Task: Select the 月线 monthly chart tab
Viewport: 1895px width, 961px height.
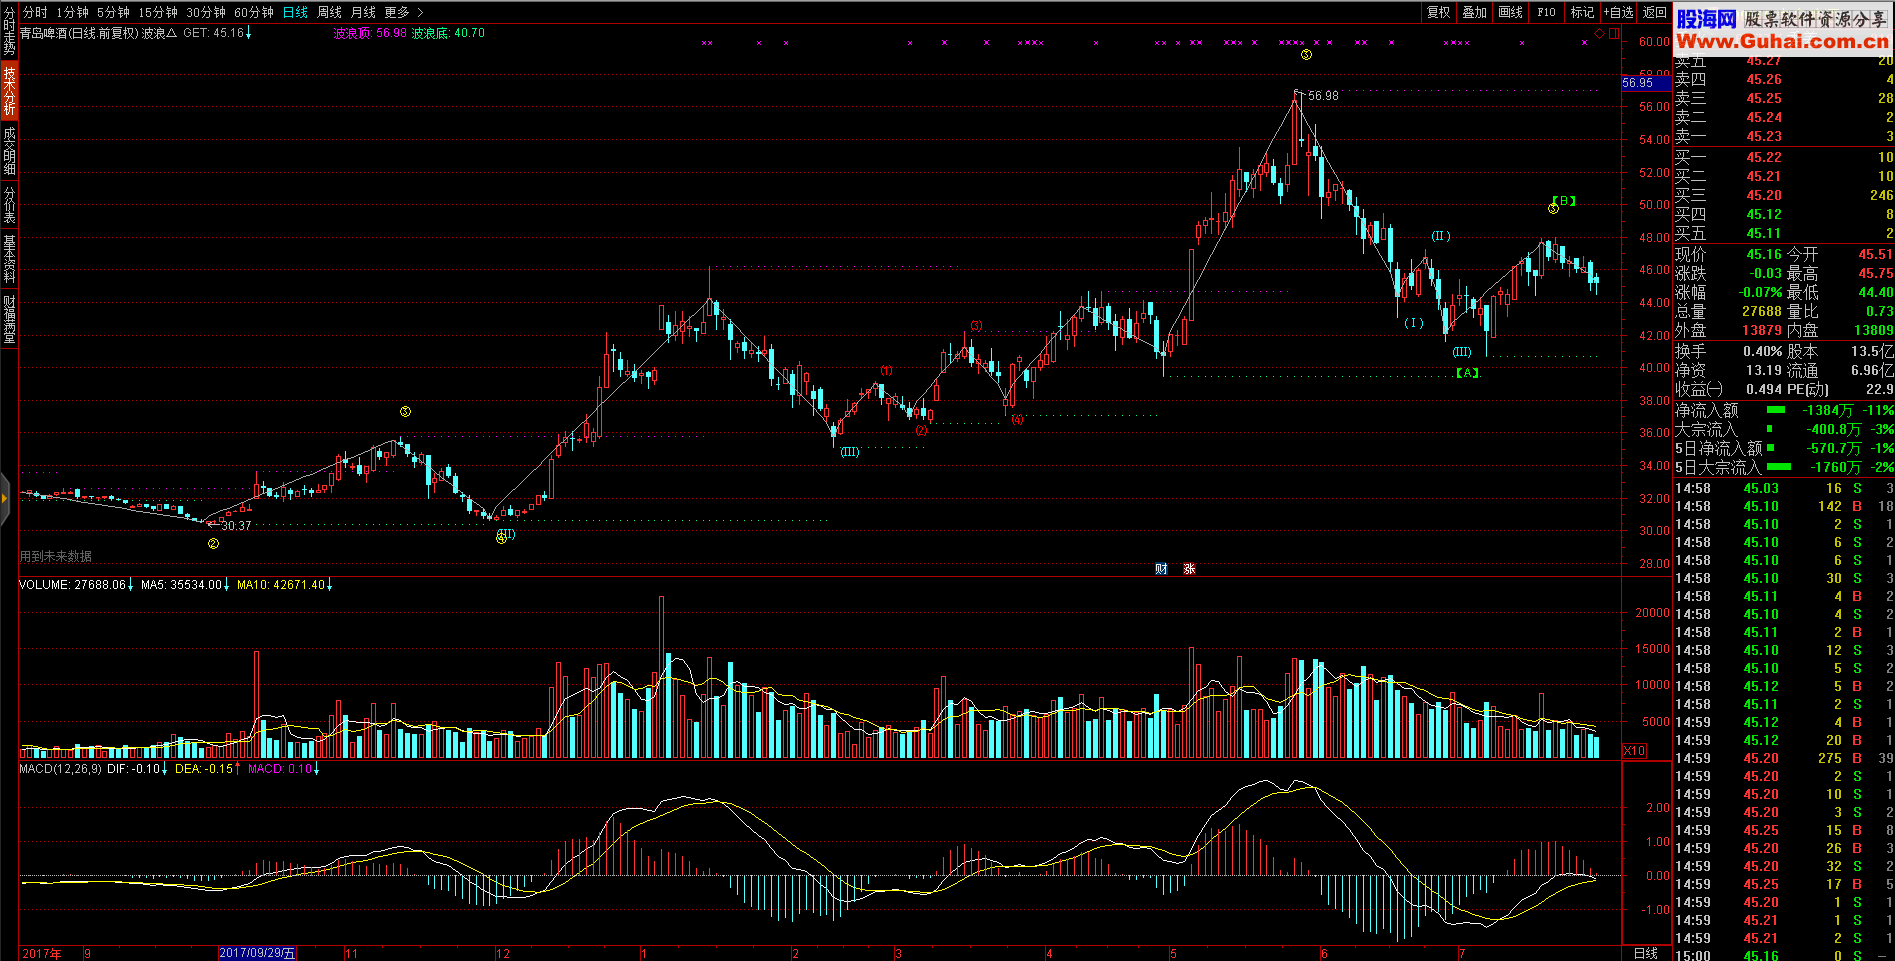Action: pos(363,12)
